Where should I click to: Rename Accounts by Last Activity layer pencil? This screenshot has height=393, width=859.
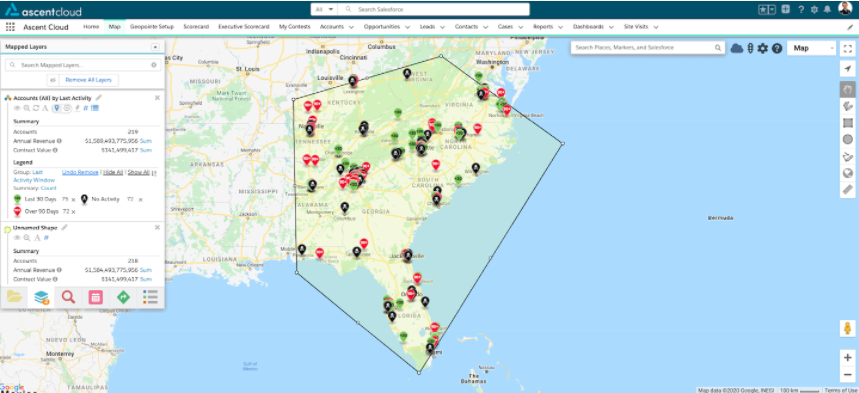click(x=99, y=98)
